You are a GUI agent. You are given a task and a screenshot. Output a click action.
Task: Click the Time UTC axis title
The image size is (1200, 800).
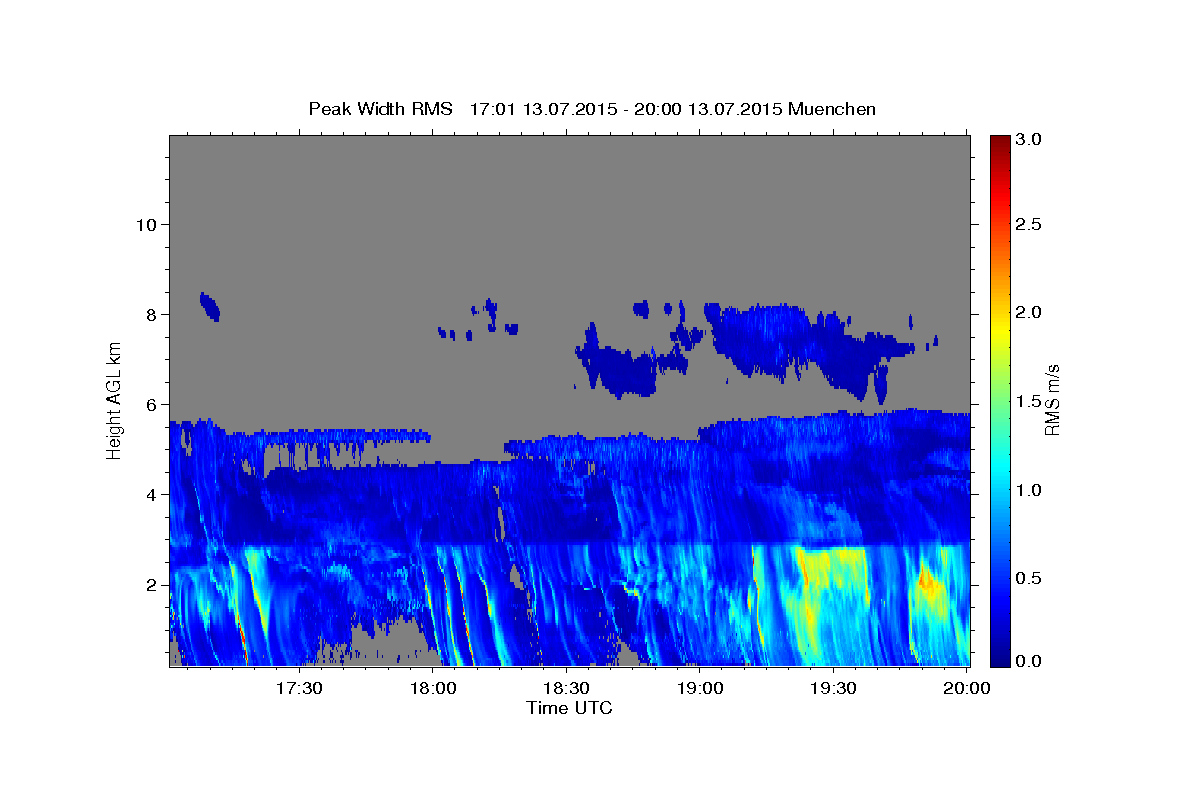[x=569, y=708]
